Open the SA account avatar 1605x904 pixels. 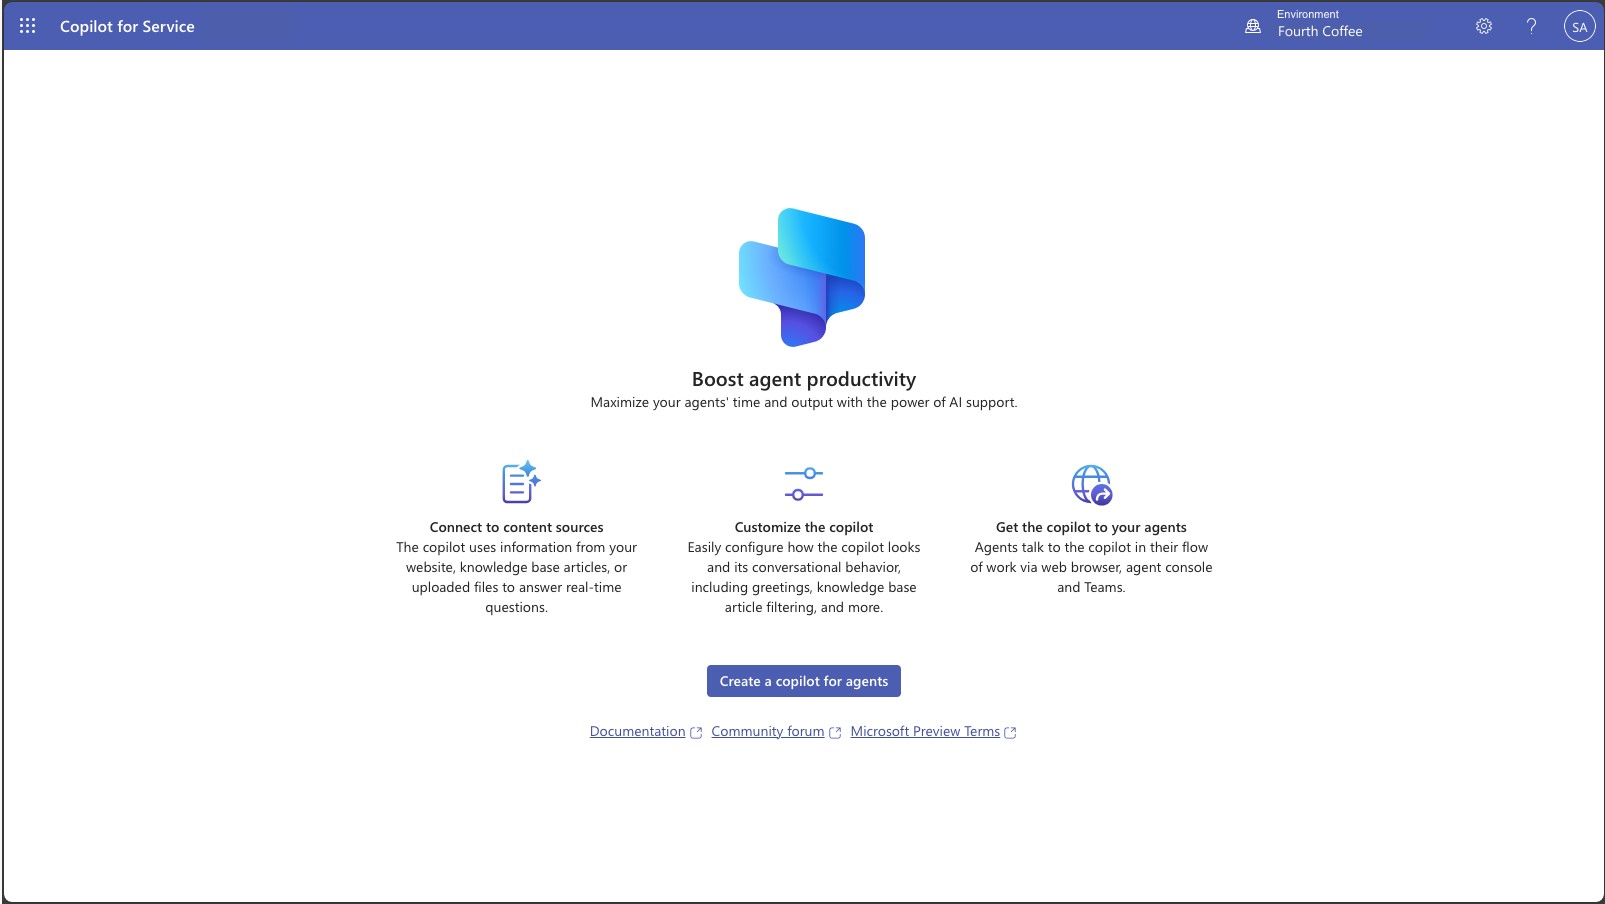point(1579,27)
